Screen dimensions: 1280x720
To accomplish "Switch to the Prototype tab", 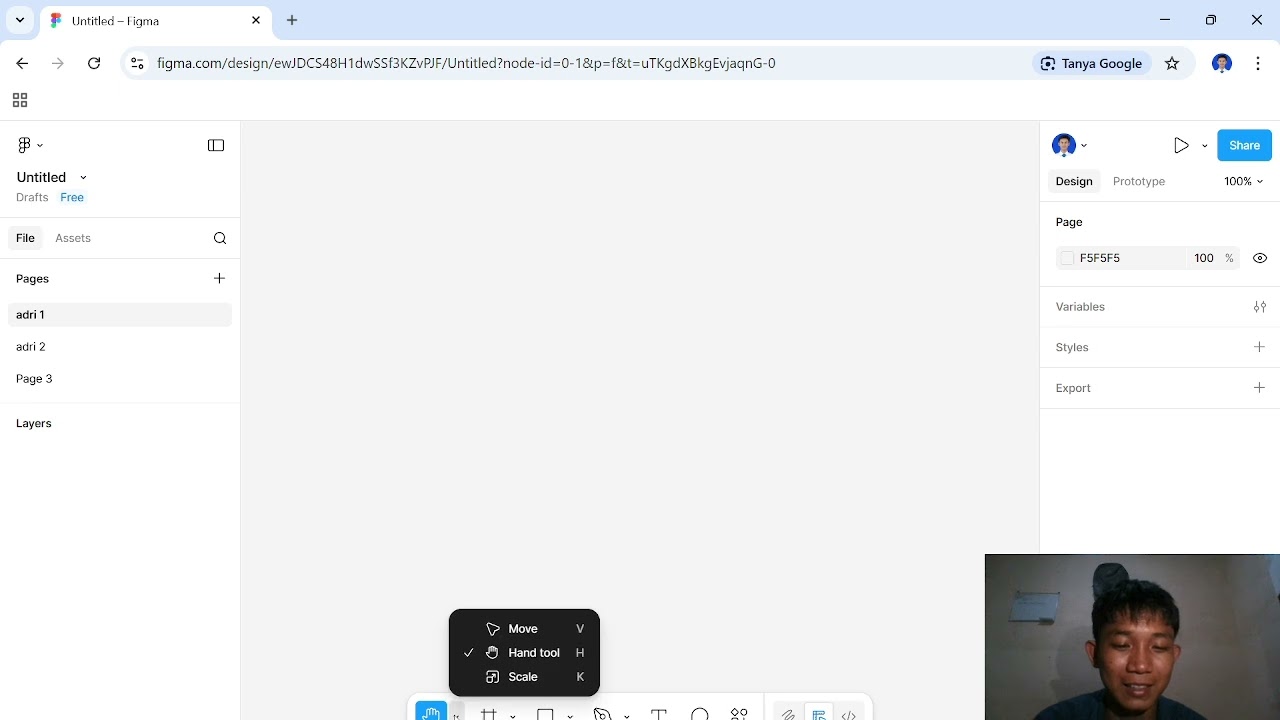I will (x=1139, y=181).
